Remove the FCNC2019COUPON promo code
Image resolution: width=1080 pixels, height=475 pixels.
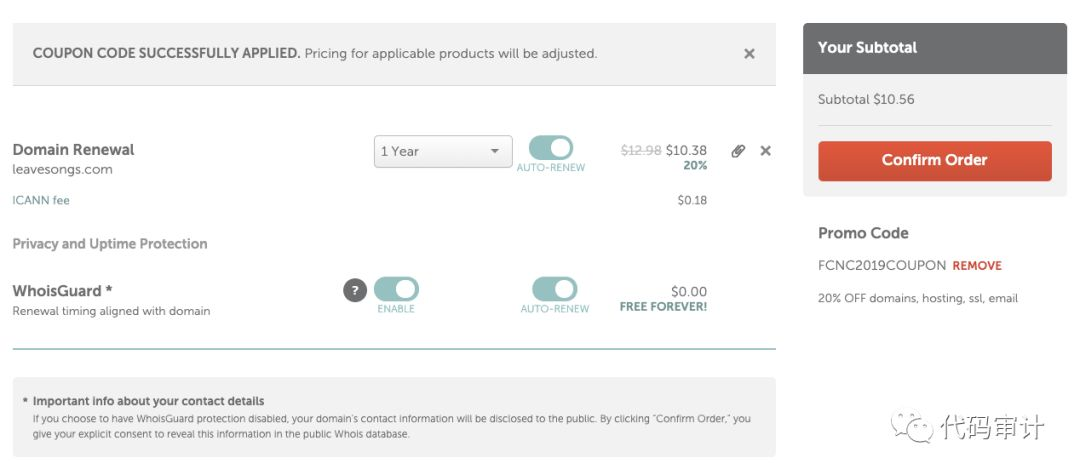[x=977, y=266]
